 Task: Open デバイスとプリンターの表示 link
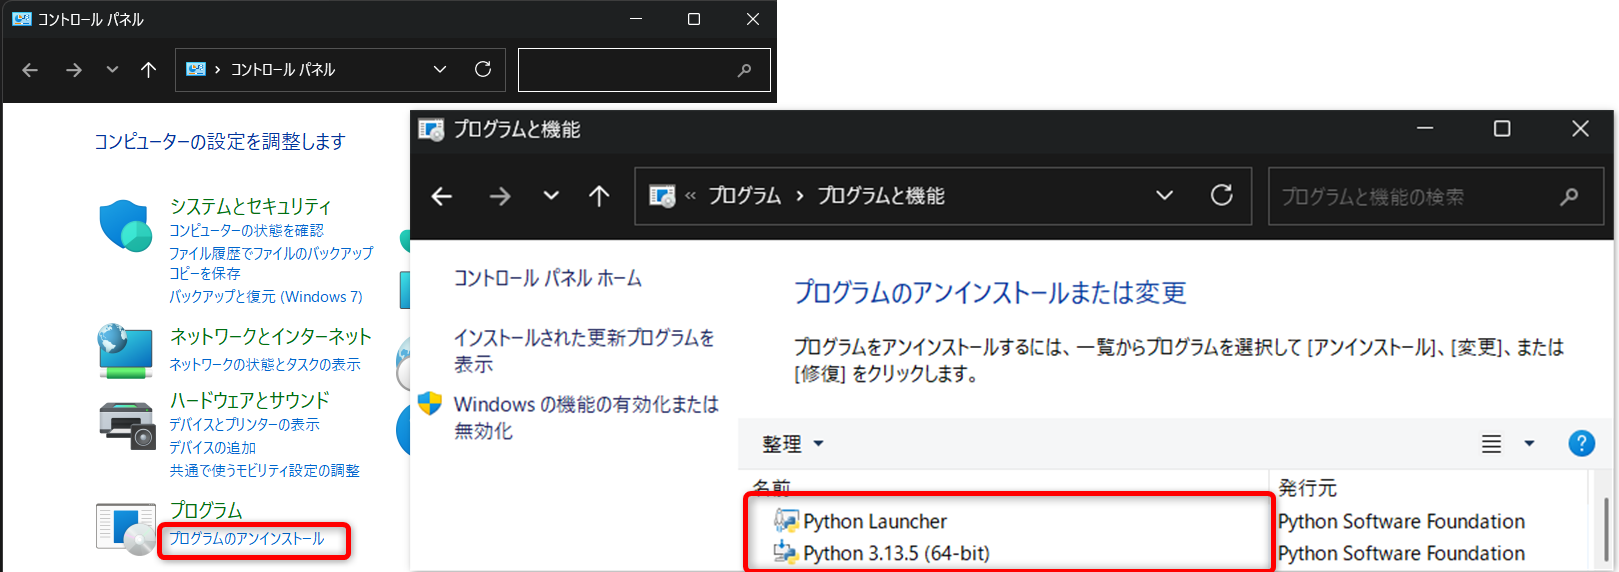tap(244, 424)
